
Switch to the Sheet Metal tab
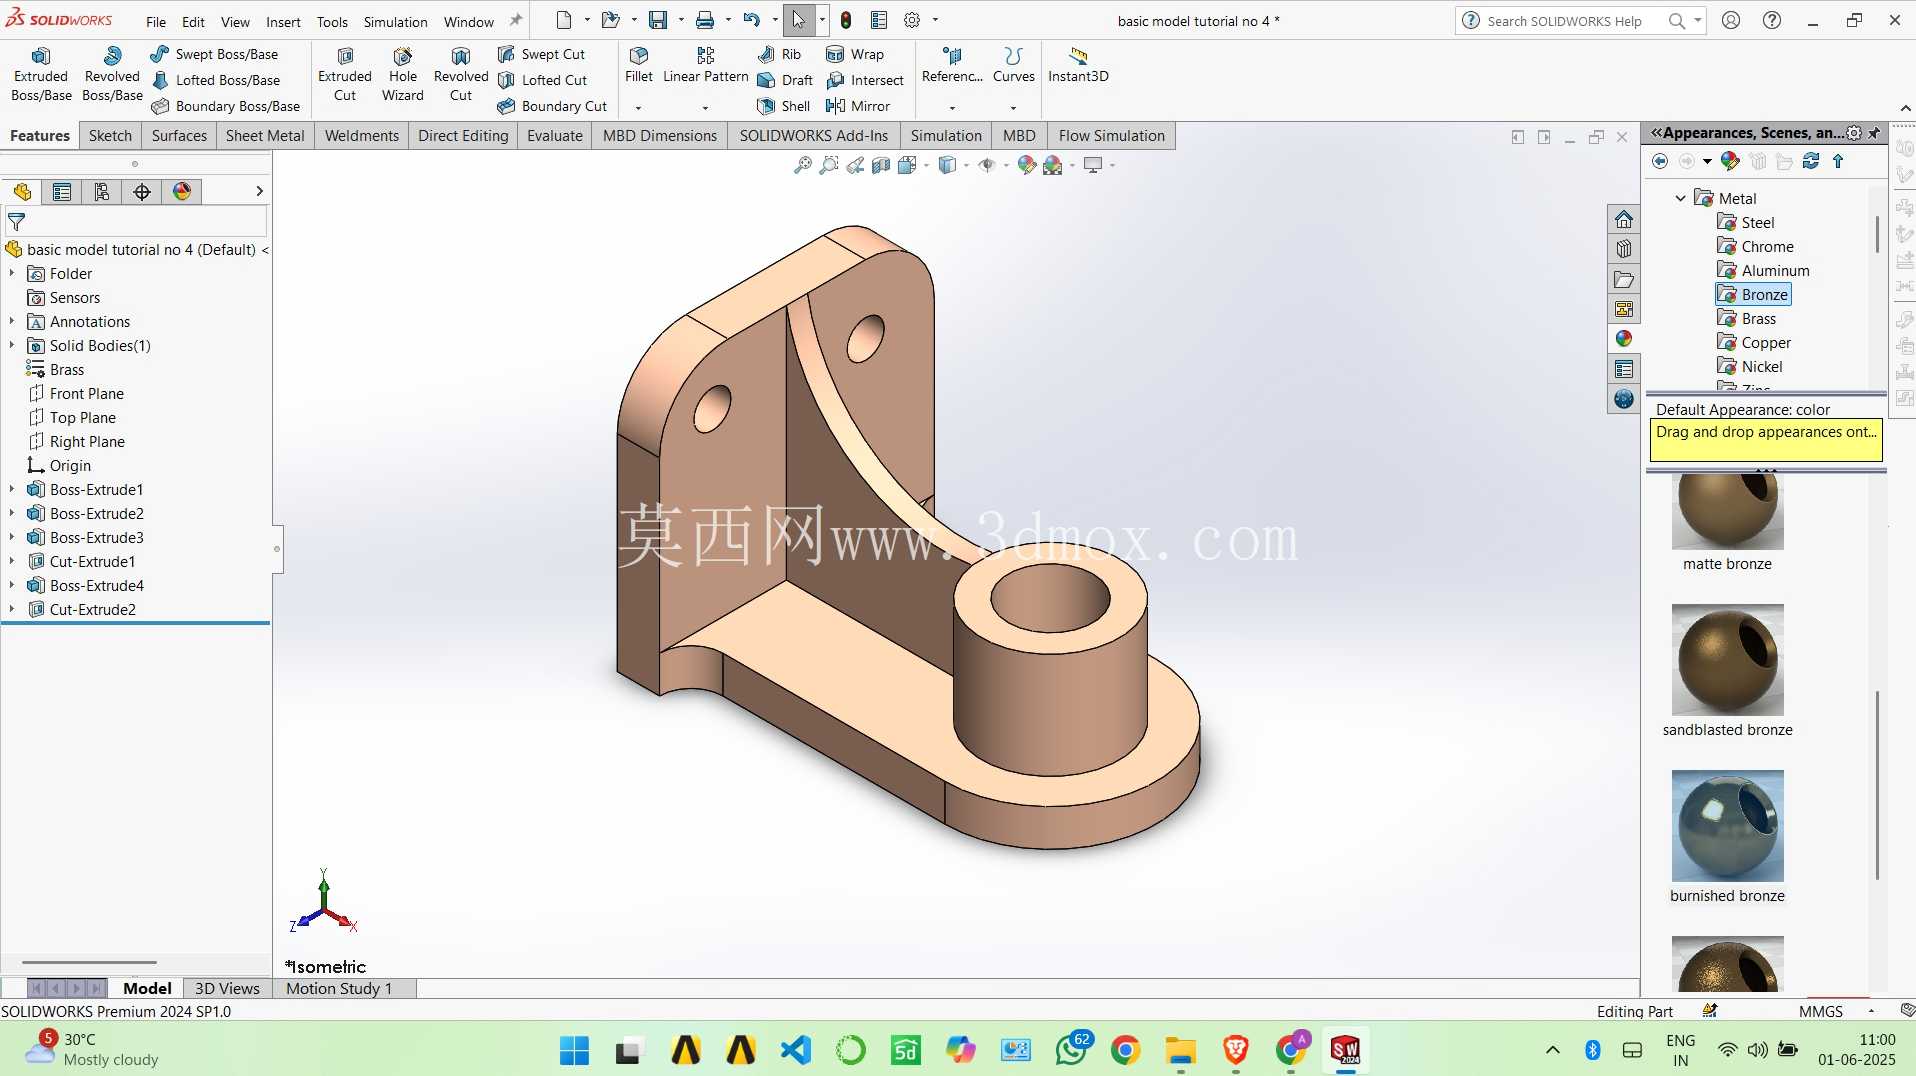point(265,136)
